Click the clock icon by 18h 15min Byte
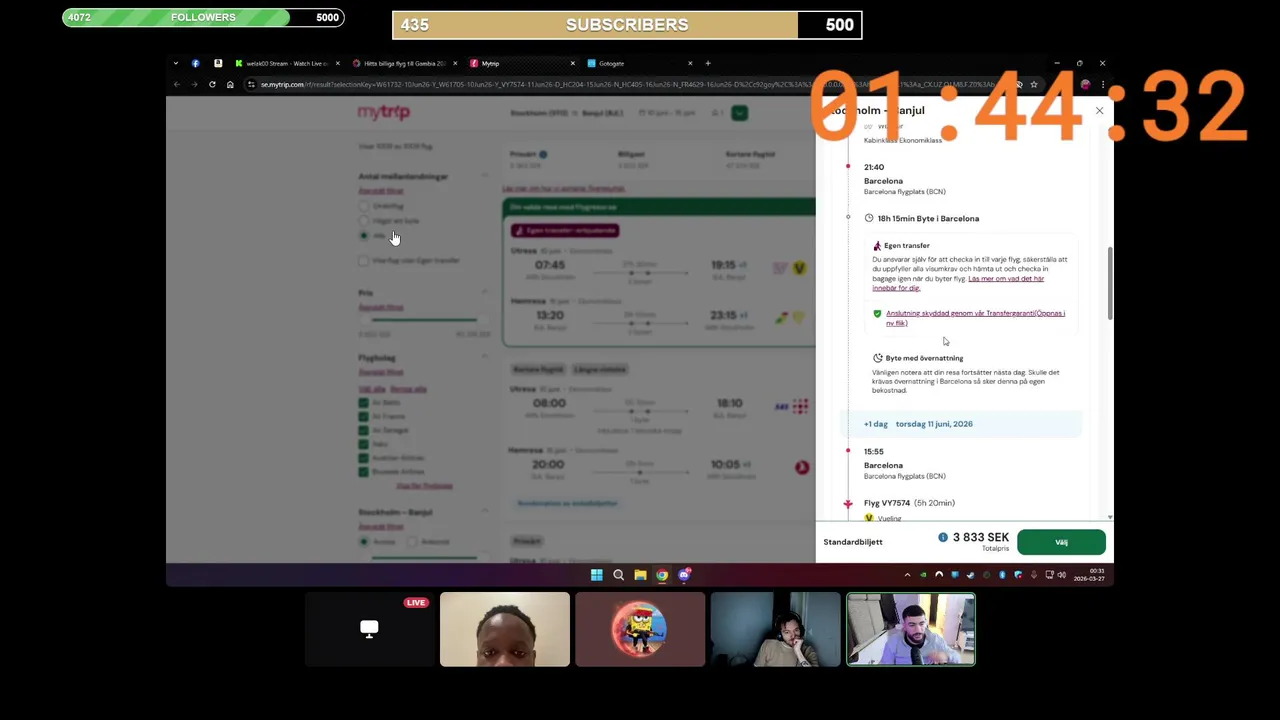The height and width of the screenshot is (720, 1280). click(x=869, y=218)
